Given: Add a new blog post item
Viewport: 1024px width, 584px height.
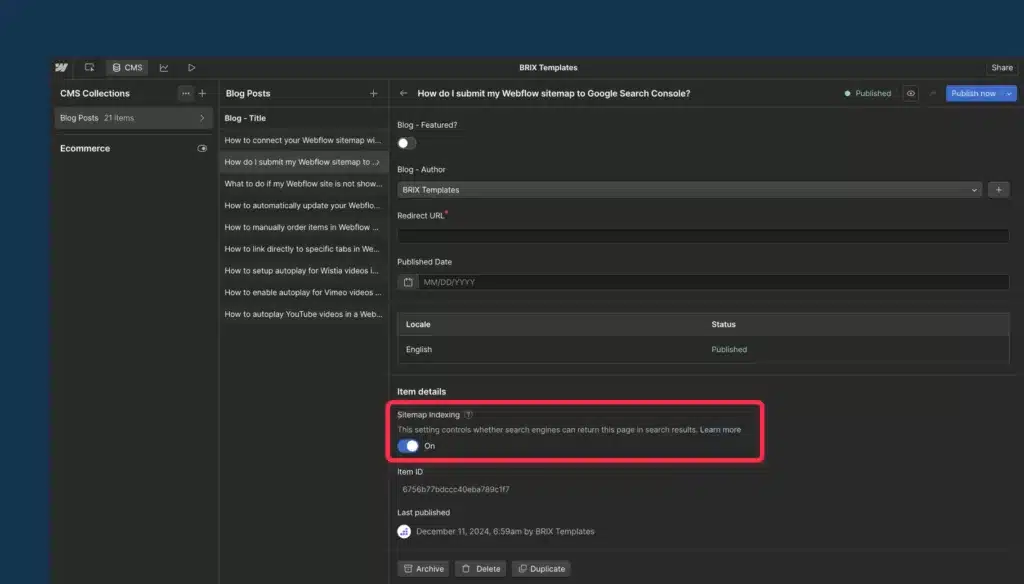Looking at the screenshot, I should click(x=374, y=93).
